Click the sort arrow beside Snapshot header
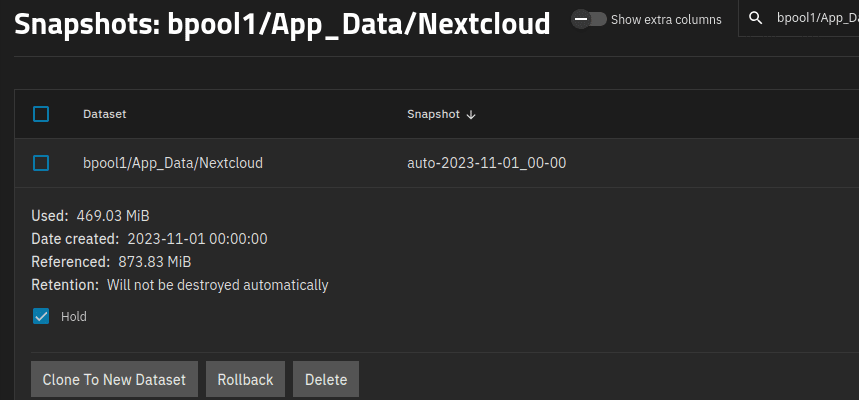Viewport: 859px width, 400px height. coord(471,114)
